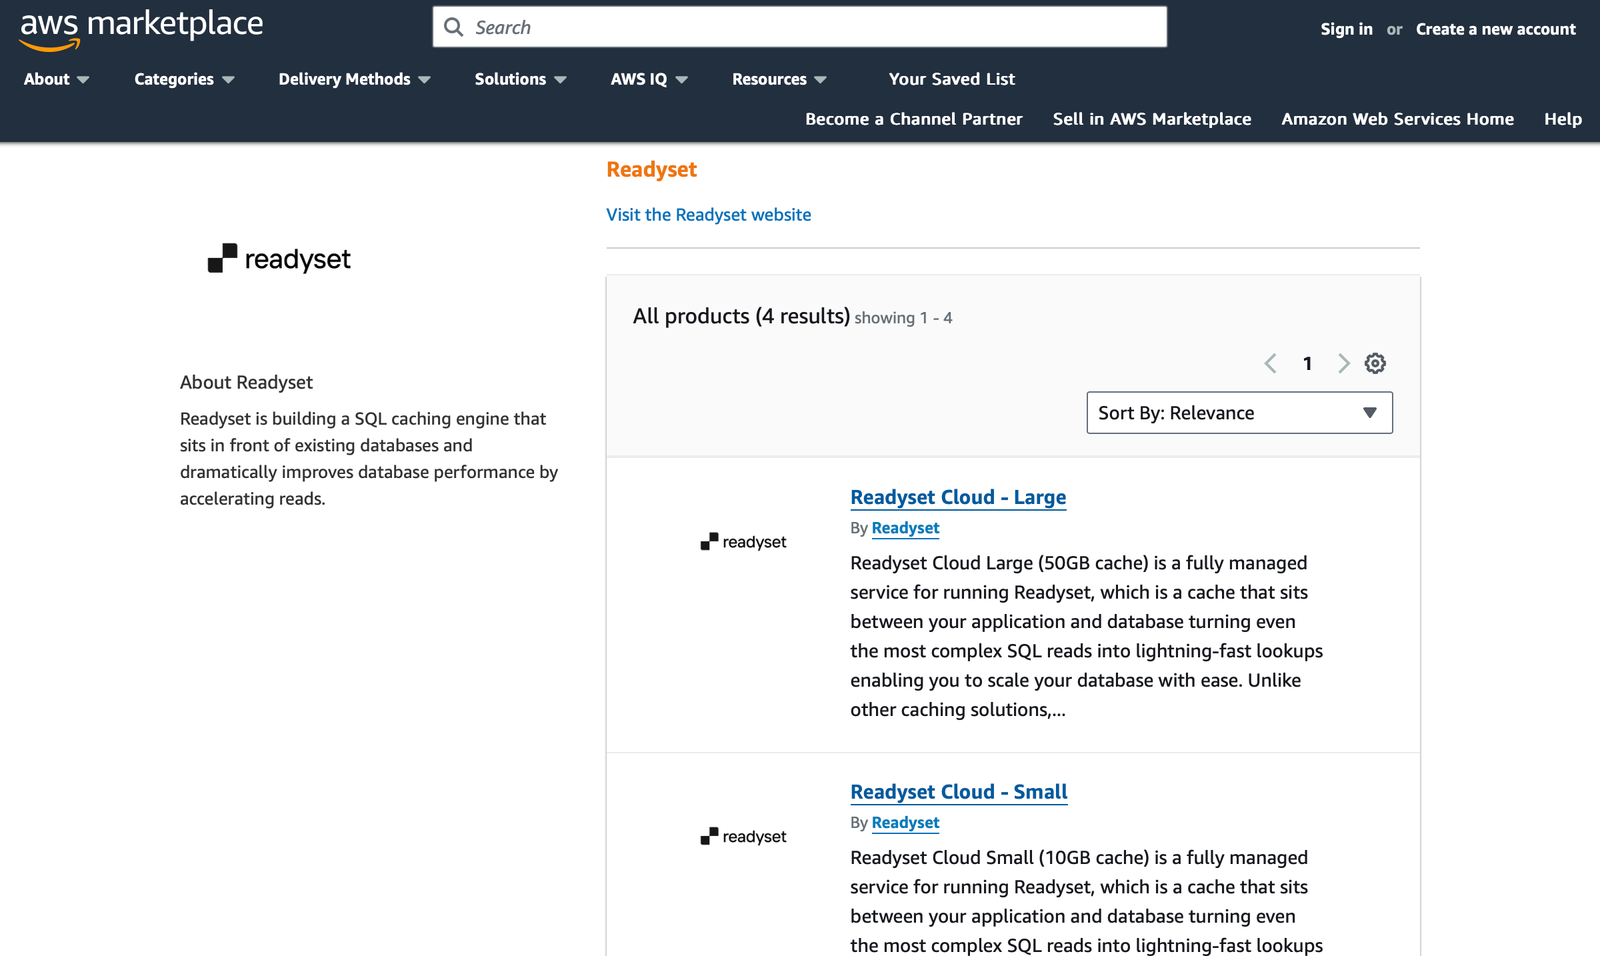This screenshot has height=956, width=1600.
Task: Visit the Readyset website
Action: pos(708,214)
